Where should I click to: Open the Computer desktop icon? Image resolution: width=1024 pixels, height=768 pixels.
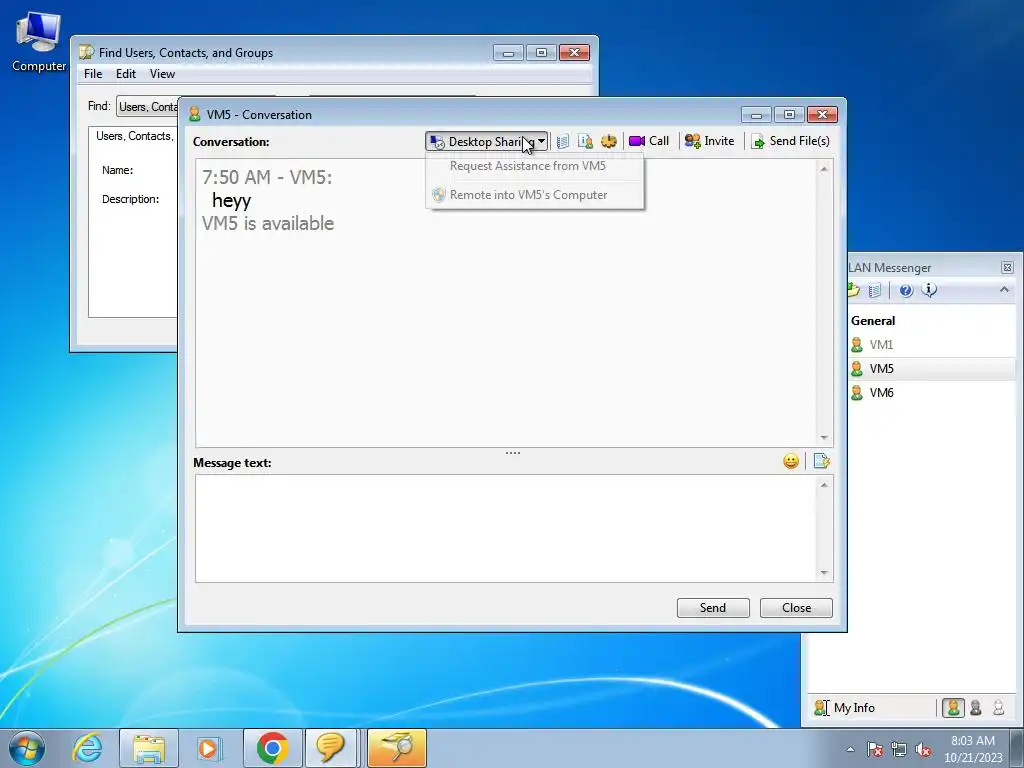39,42
